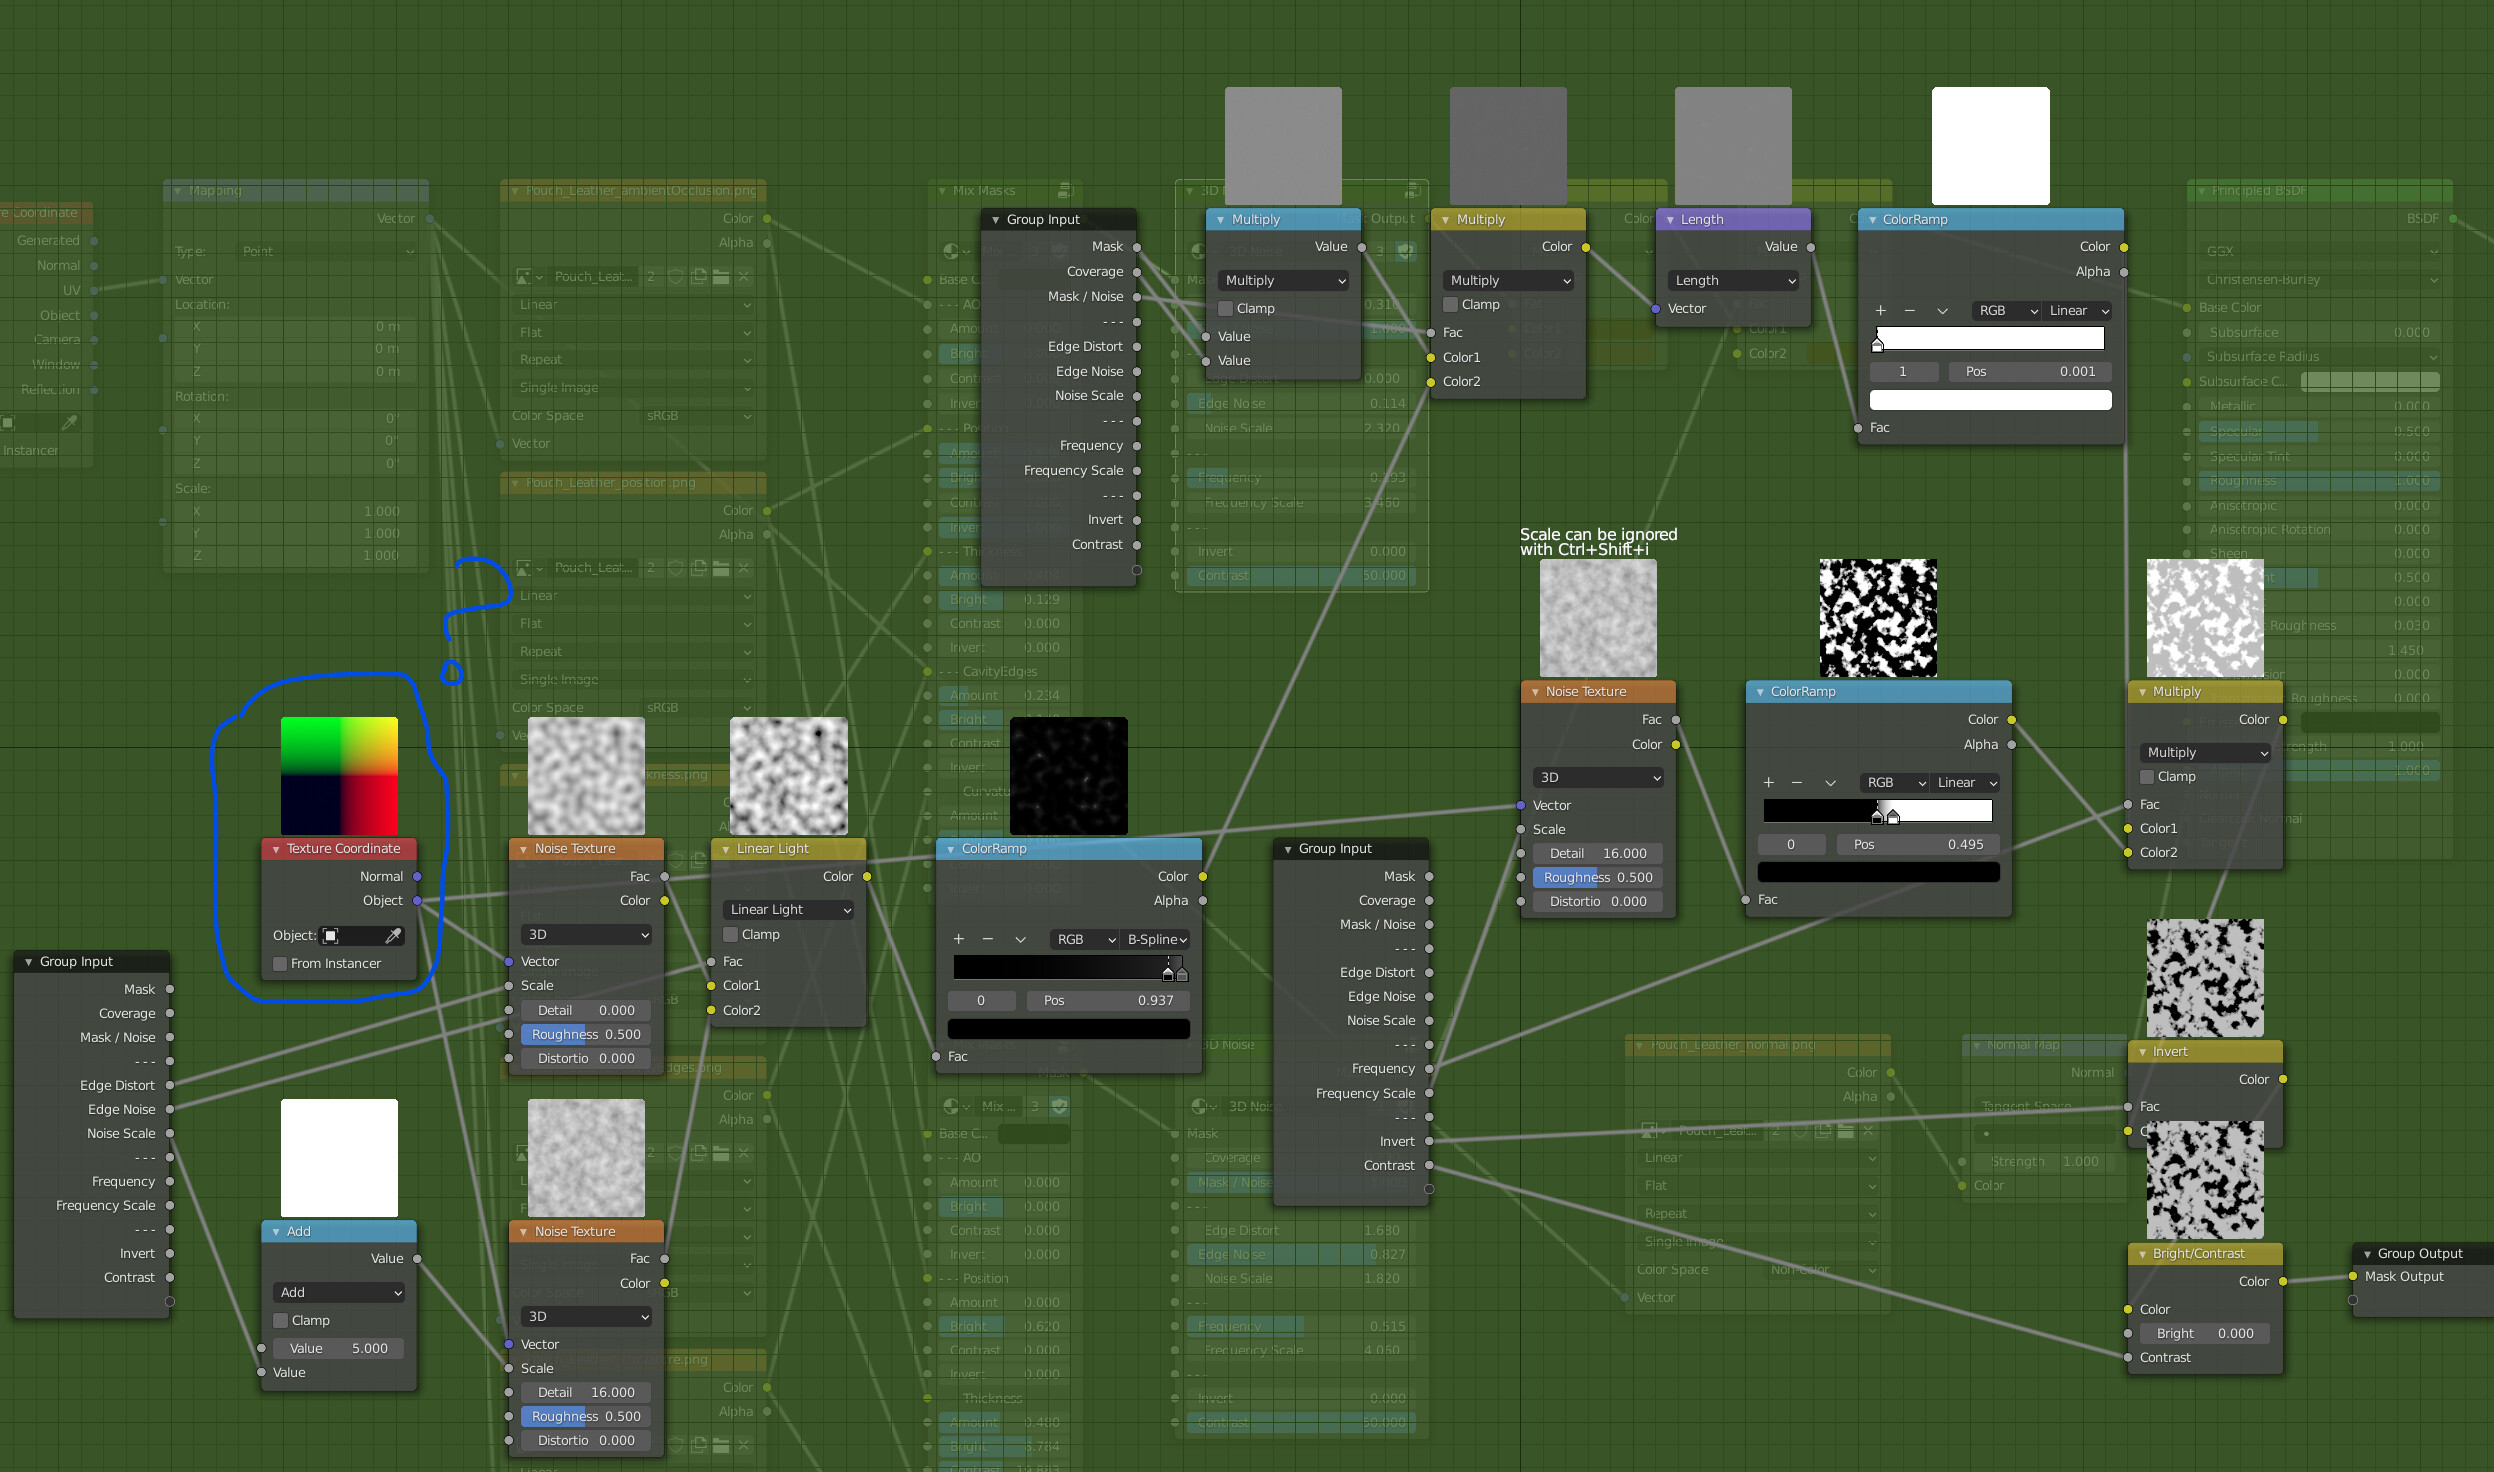Viewport: 2494px width, 1472px height.
Task: Toggle Clamp in the Linear Light node
Action: pyautogui.click(x=730, y=935)
